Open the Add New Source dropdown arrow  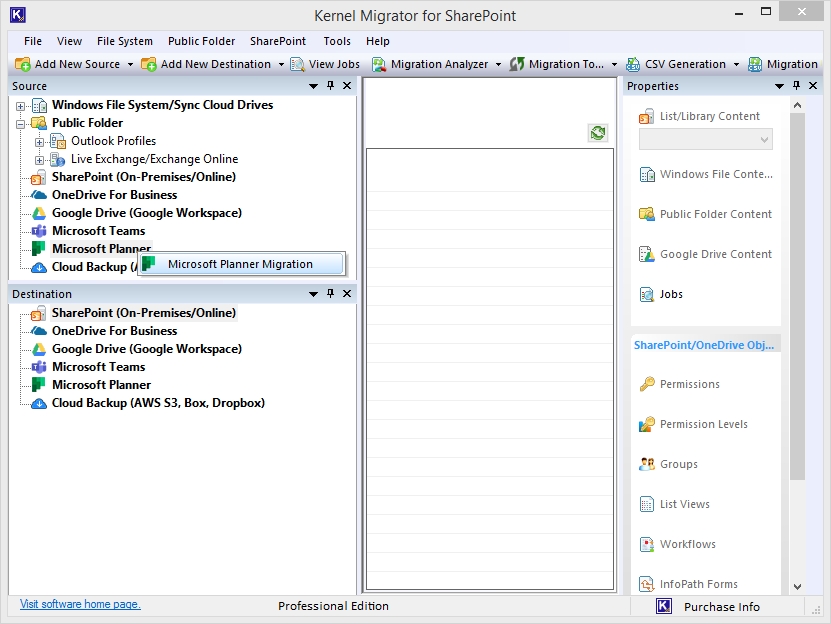pyautogui.click(x=130, y=65)
